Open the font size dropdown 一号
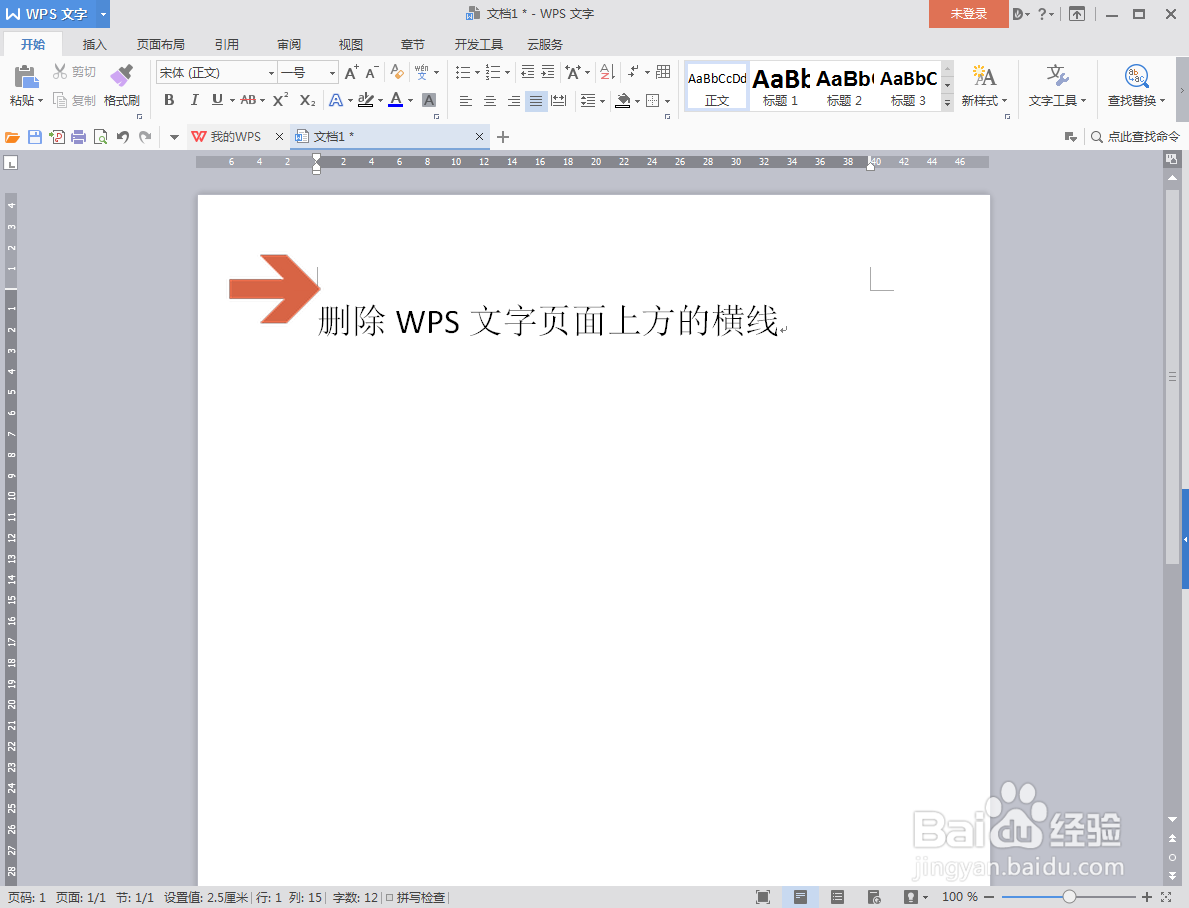 [x=332, y=73]
